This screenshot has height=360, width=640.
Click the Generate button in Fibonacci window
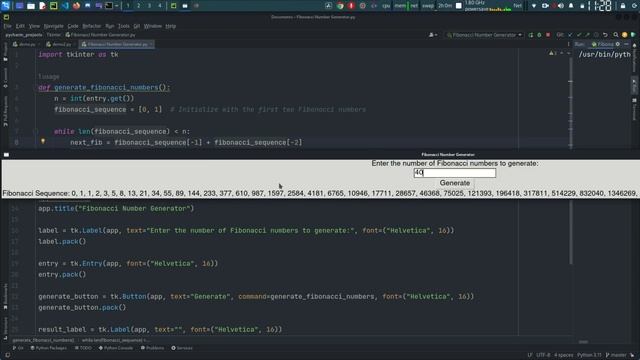pyautogui.click(x=455, y=183)
